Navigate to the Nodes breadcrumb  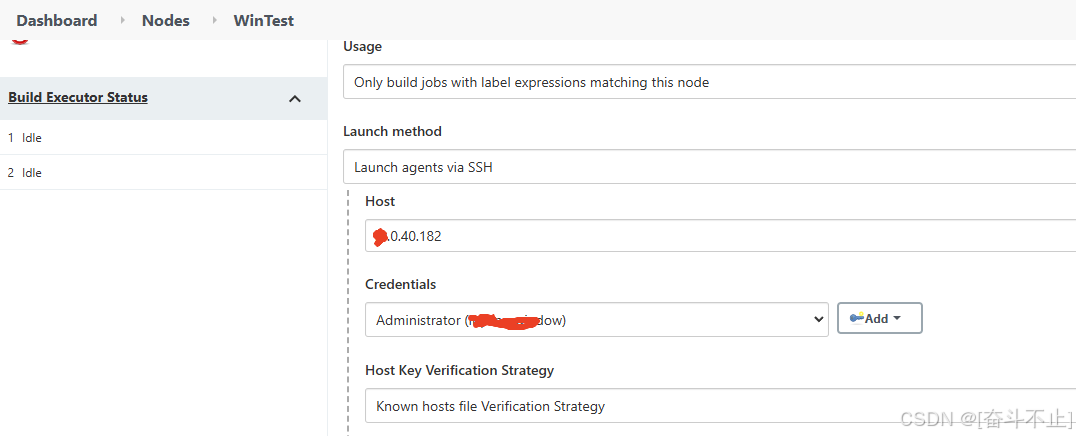[x=165, y=21]
